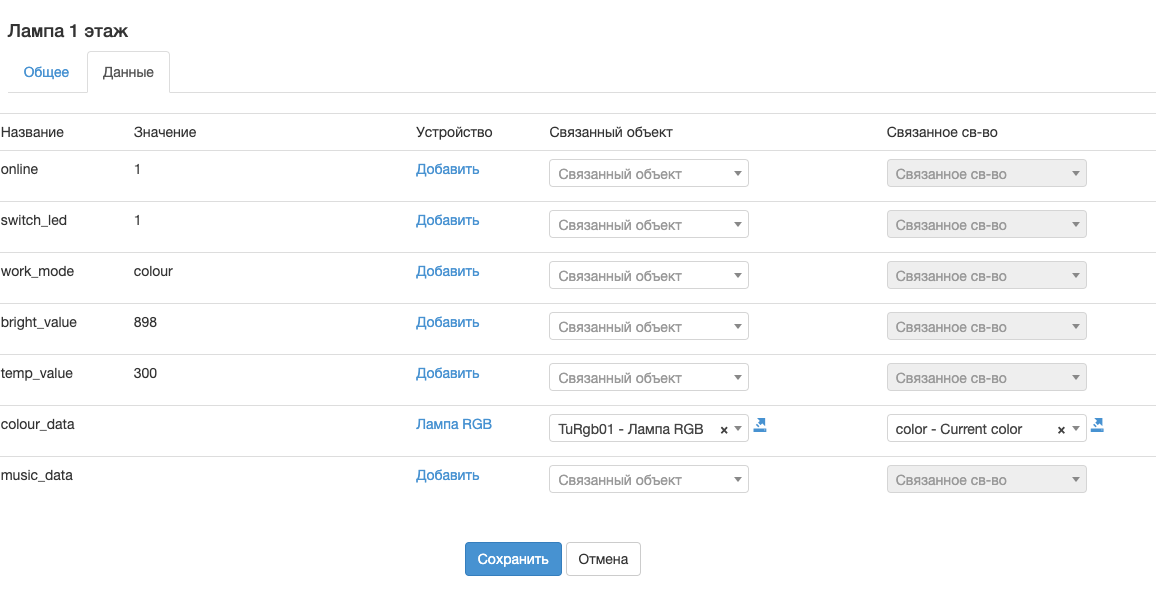Open linked property color via blue icon
The image size is (1156, 596).
1097,425
